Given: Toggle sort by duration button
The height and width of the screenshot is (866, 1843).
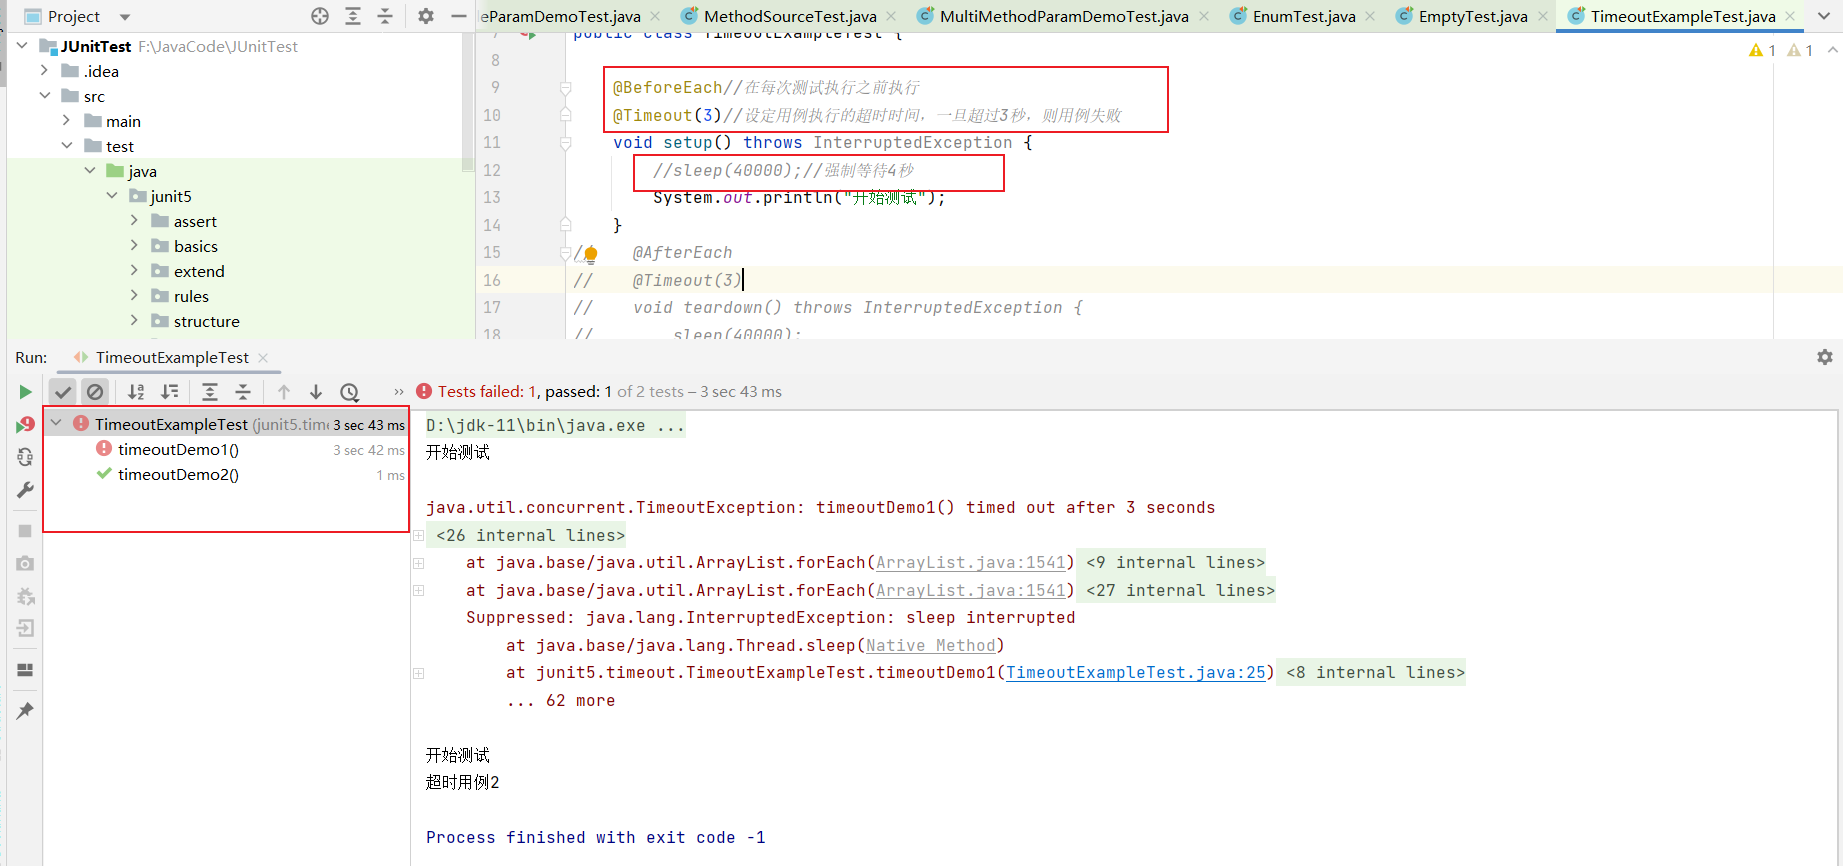Looking at the screenshot, I should (x=170, y=392).
